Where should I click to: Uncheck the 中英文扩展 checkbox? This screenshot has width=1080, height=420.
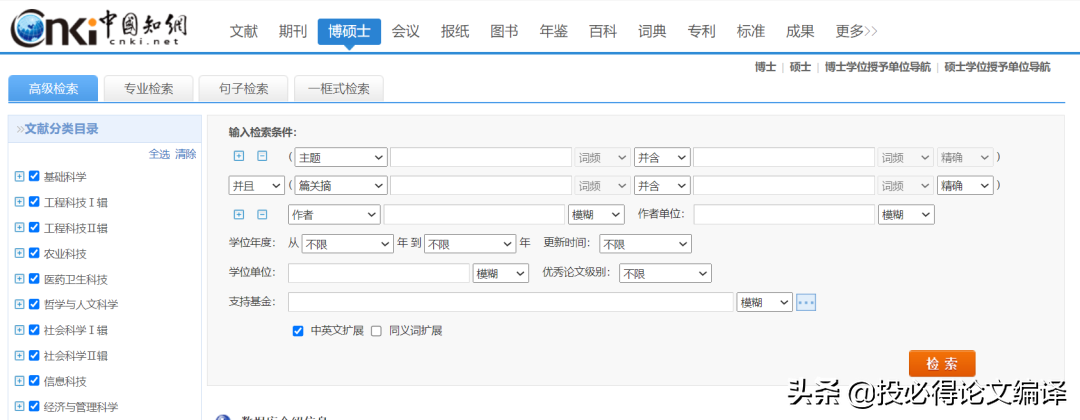click(x=297, y=331)
